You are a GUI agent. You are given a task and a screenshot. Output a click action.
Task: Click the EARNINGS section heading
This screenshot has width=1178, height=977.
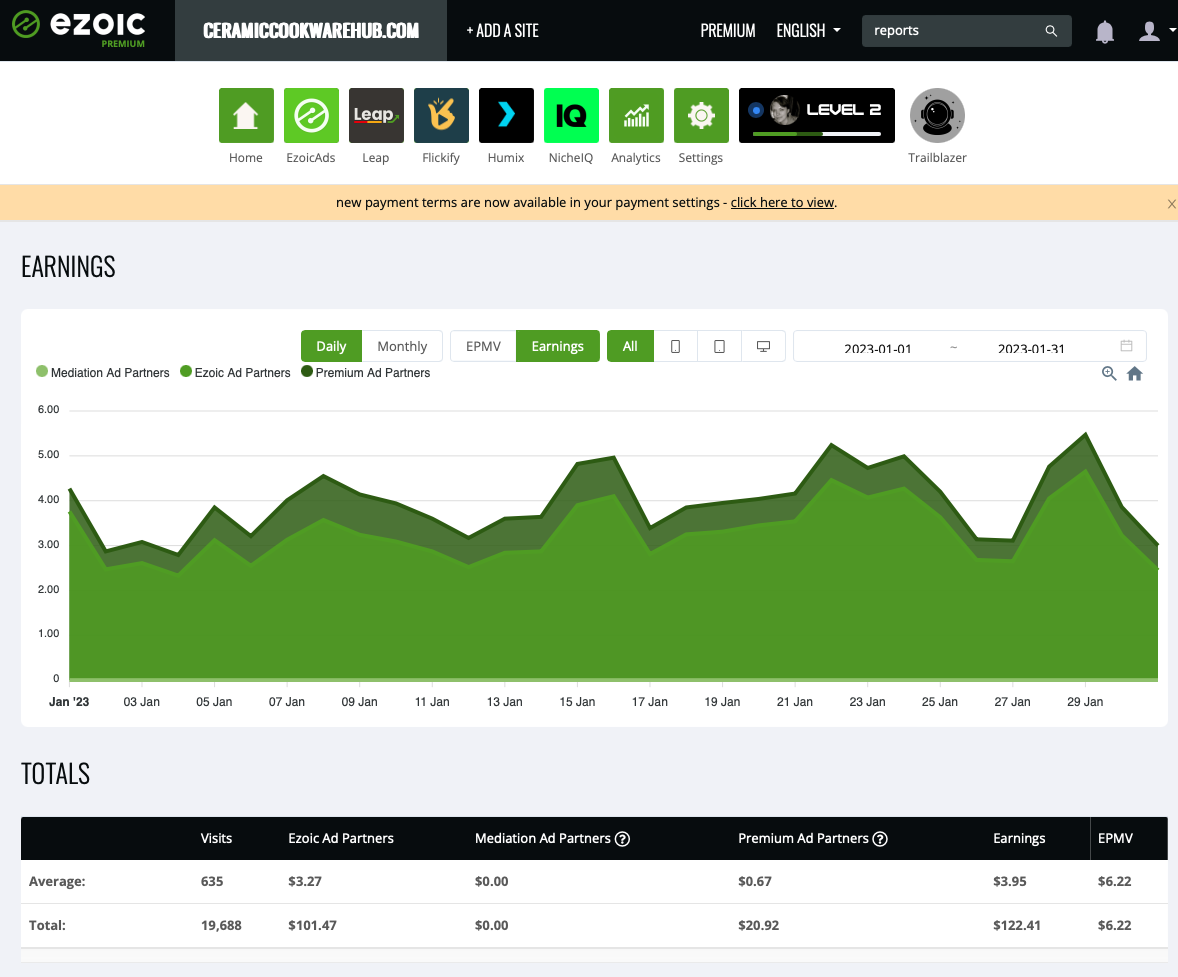[68, 267]
